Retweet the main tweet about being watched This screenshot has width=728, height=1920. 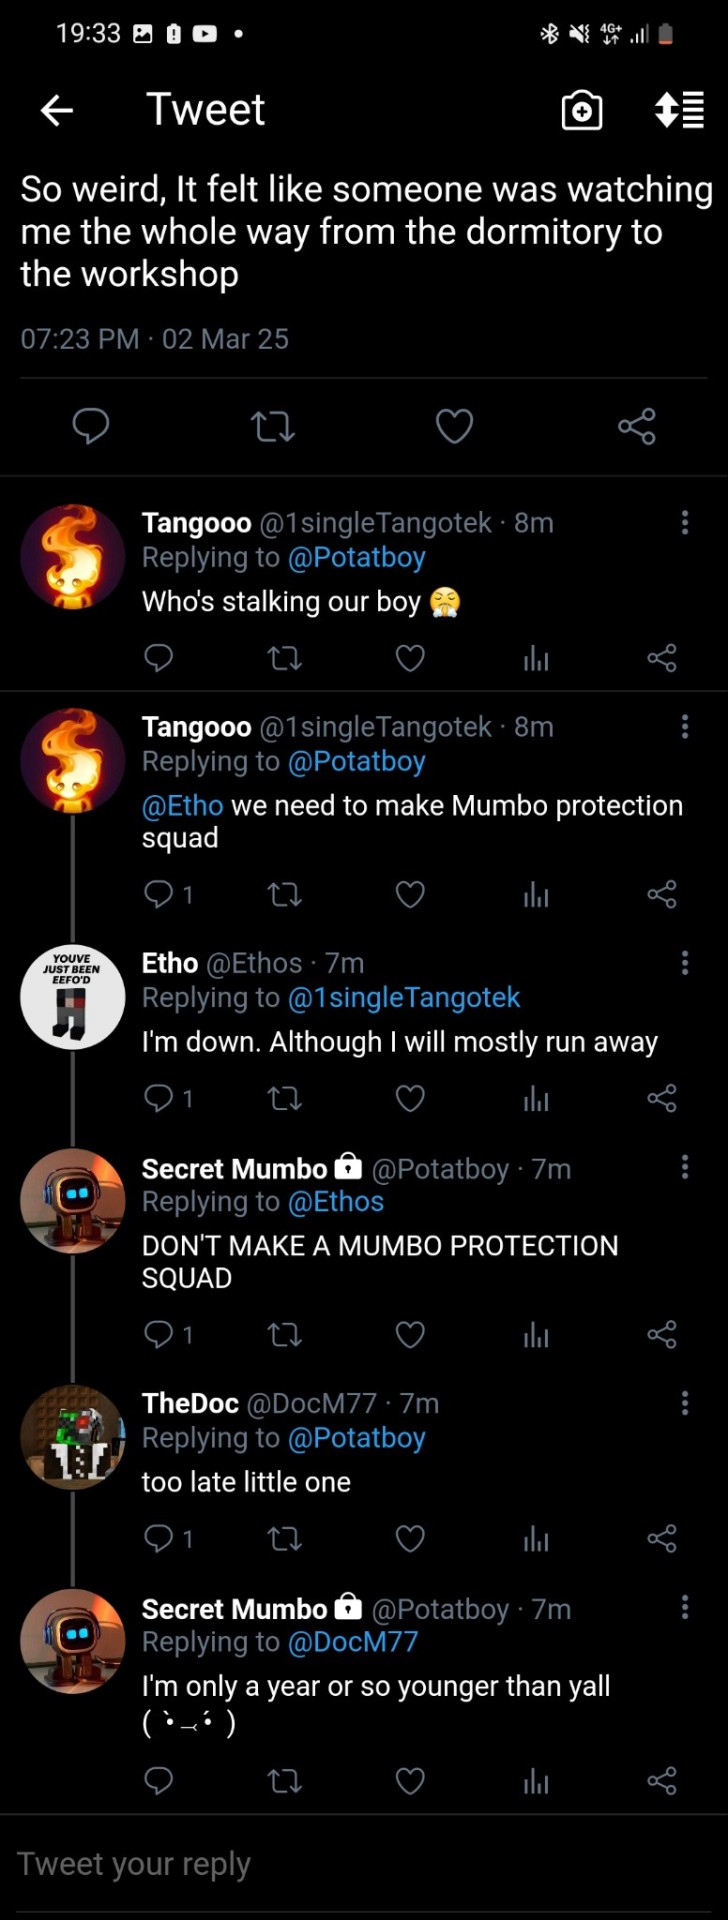[x=272, y=427]
